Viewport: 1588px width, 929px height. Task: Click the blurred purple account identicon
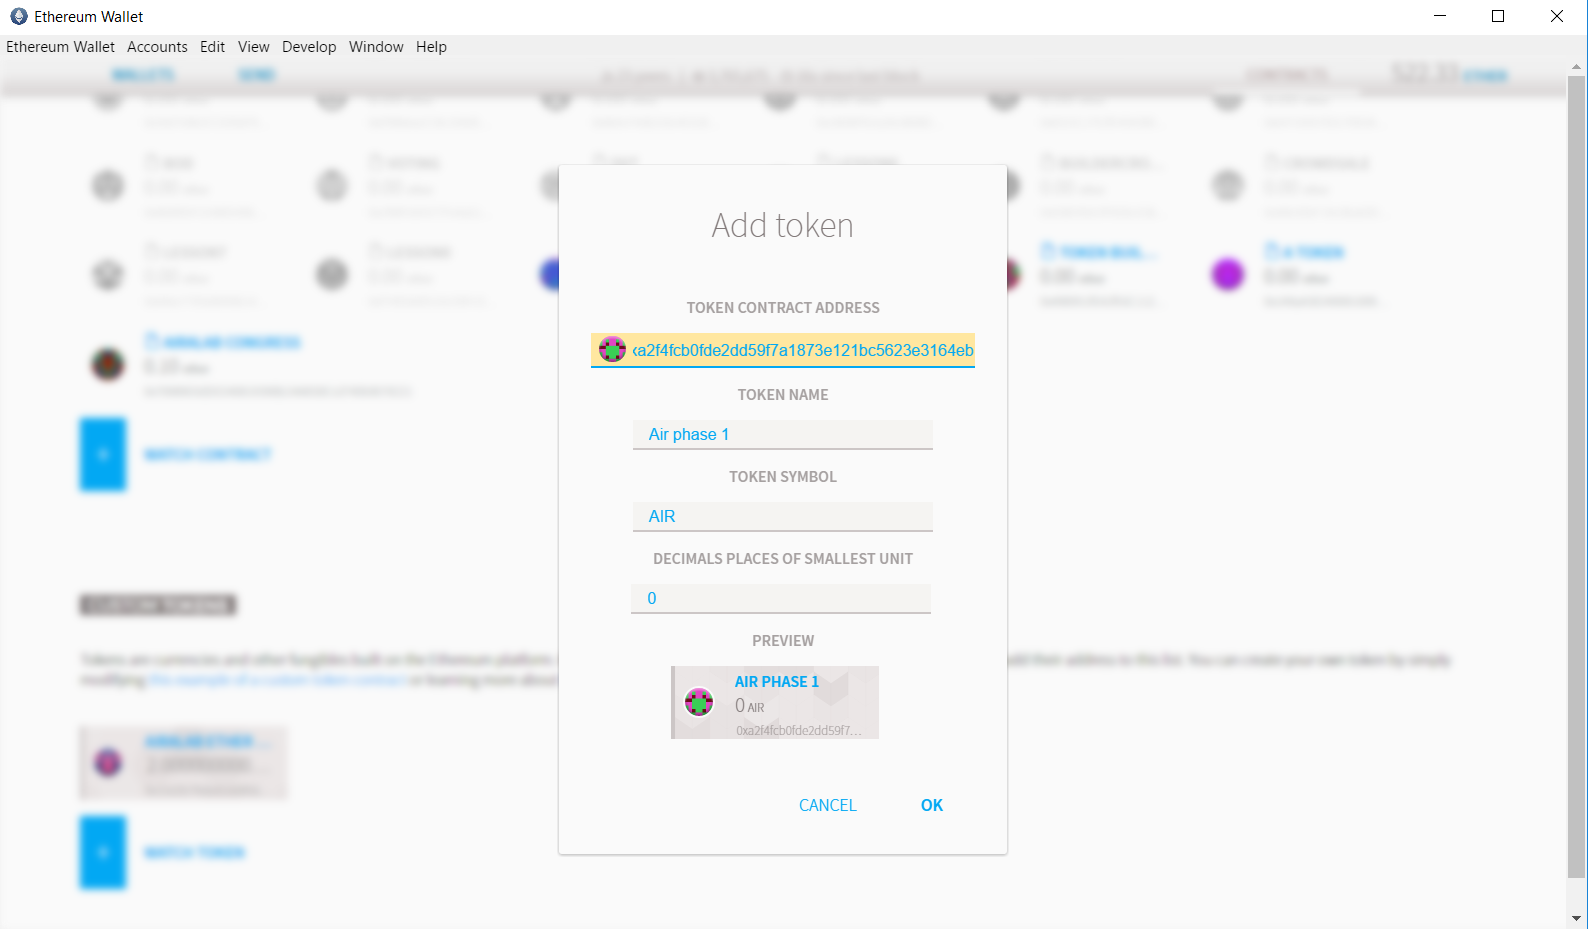pyautogui.click(x=1227, y=274)
